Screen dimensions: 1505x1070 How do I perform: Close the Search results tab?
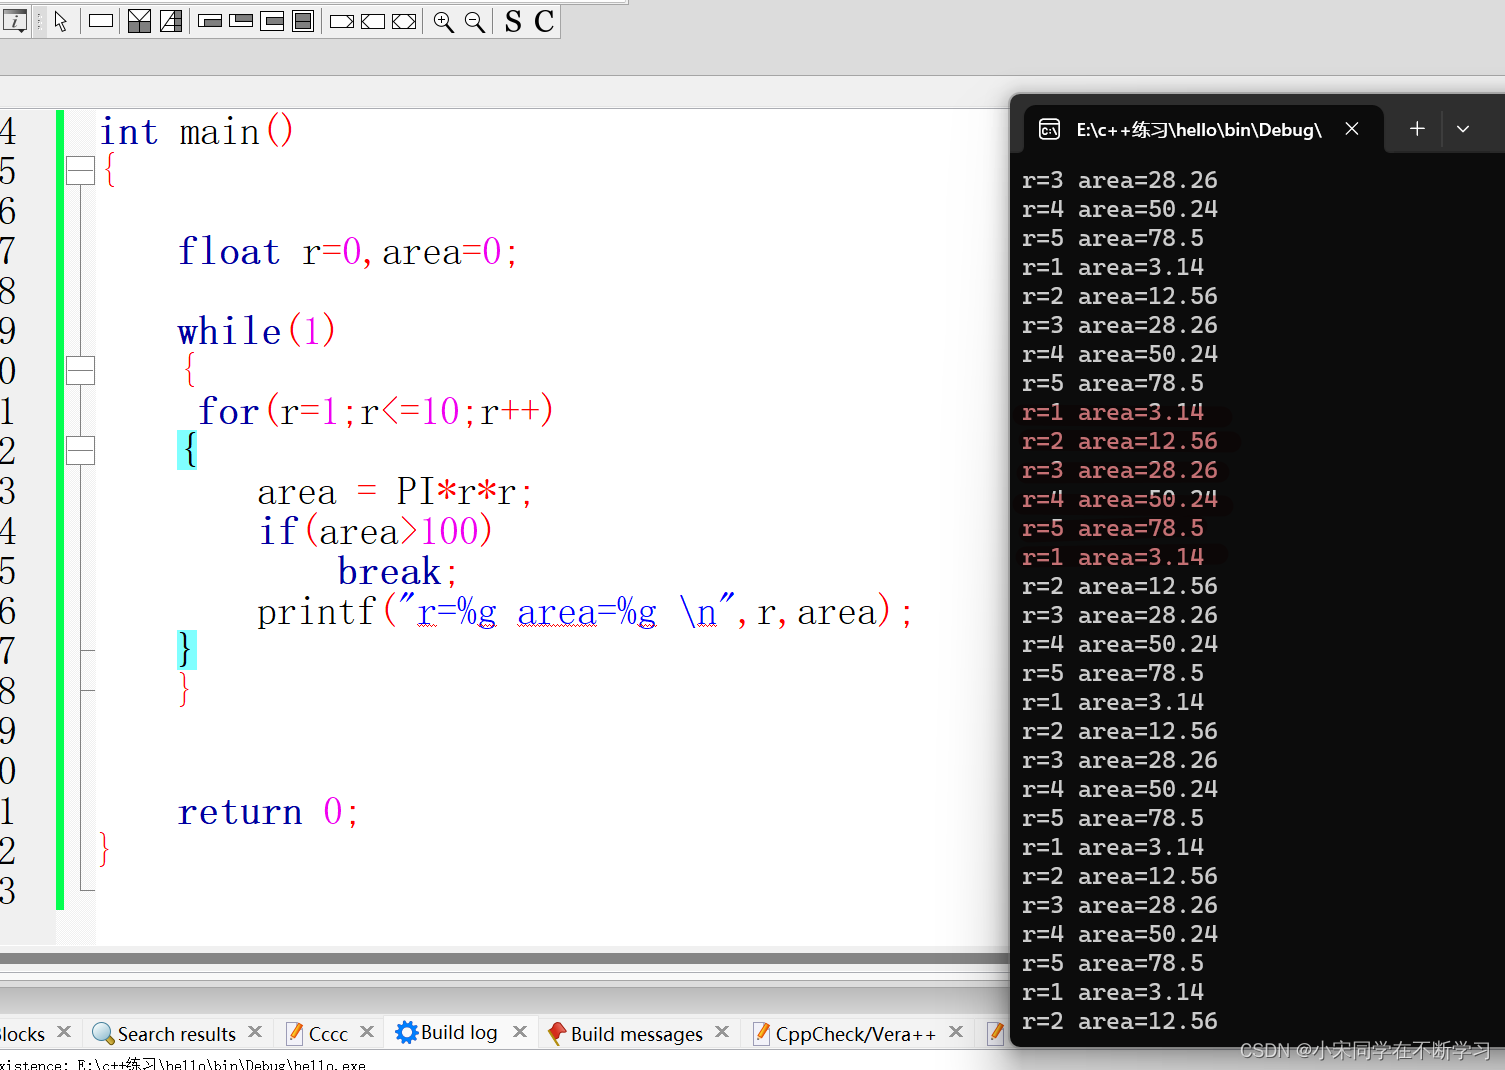[255, 1032]
